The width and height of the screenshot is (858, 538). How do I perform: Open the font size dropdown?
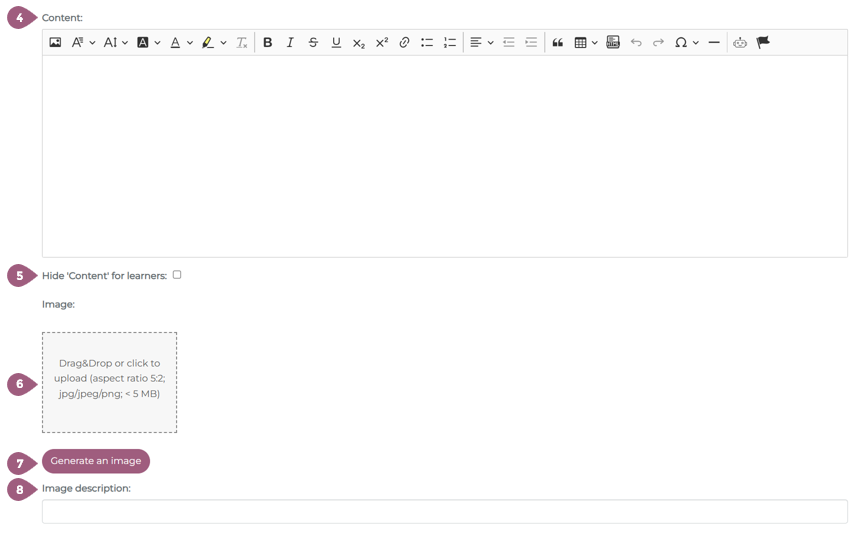coord(116,43)
